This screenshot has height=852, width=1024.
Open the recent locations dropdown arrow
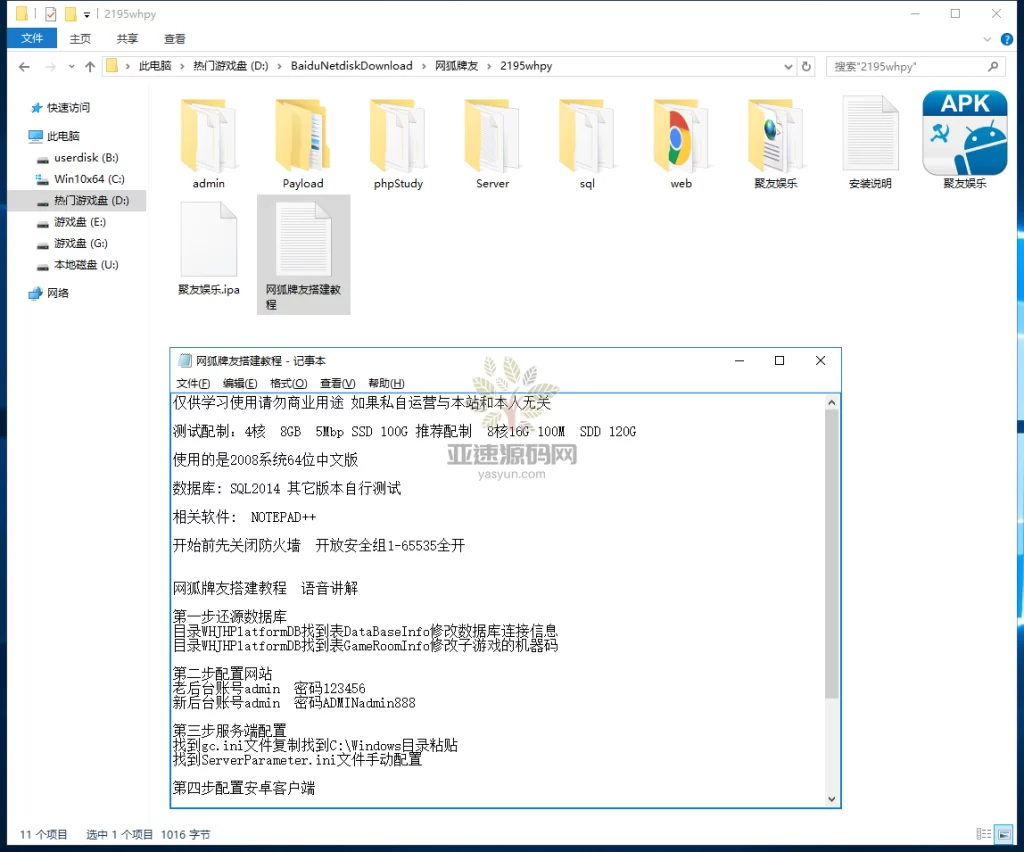pos(72,67)
